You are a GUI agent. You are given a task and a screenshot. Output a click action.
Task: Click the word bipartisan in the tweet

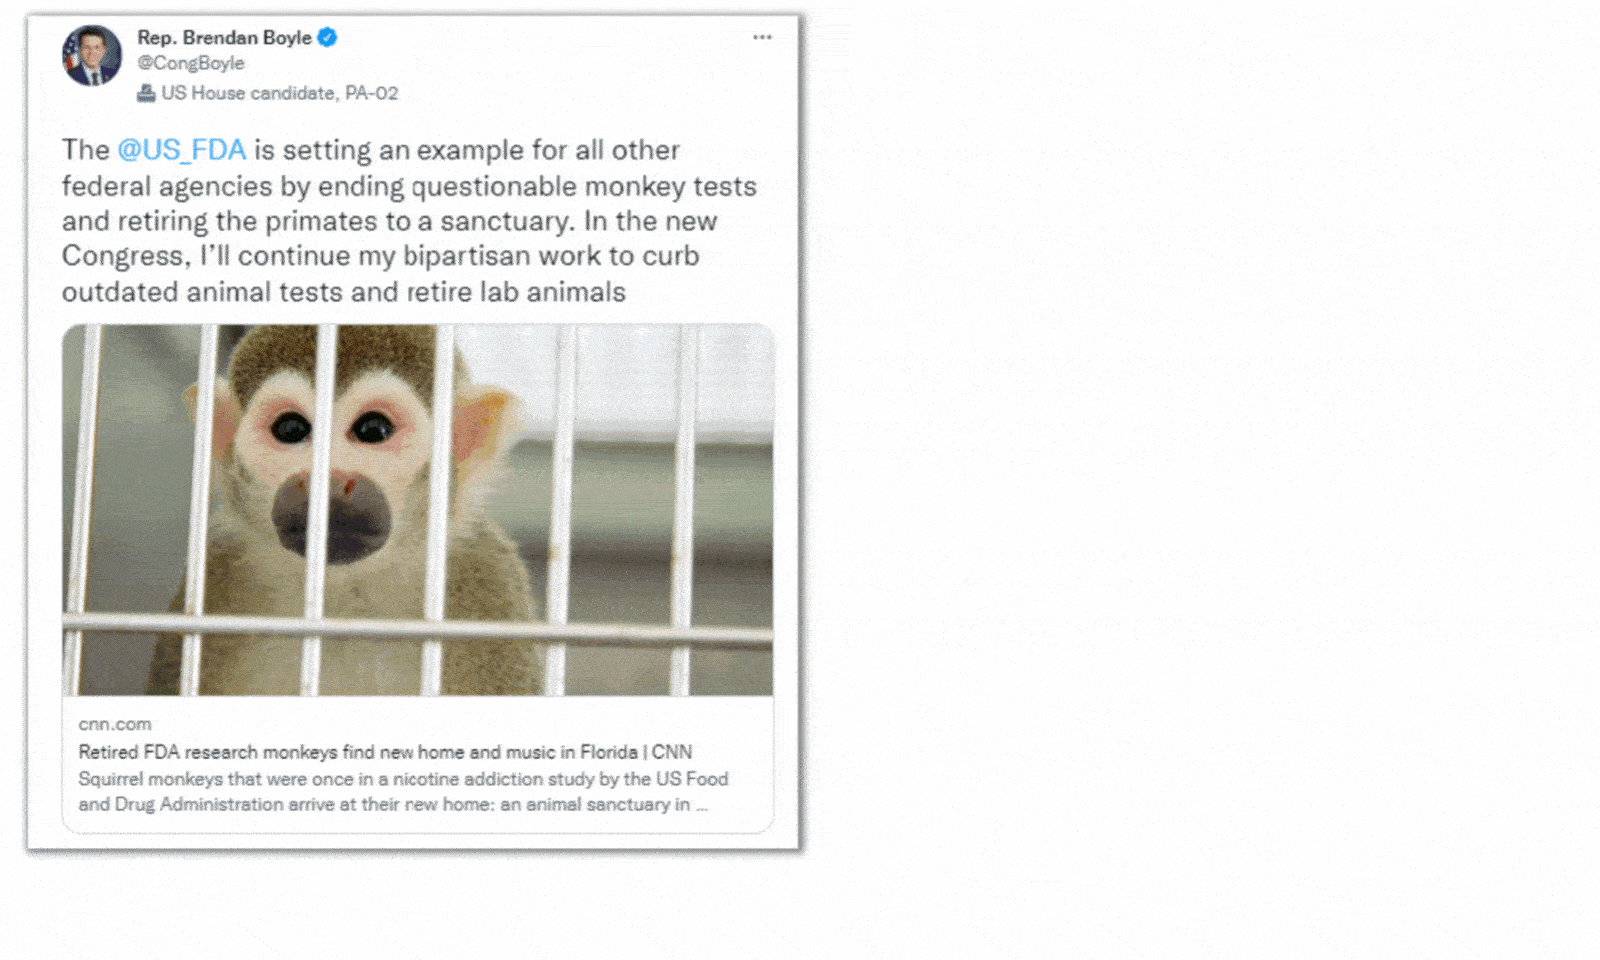click(x=466, y=257)
